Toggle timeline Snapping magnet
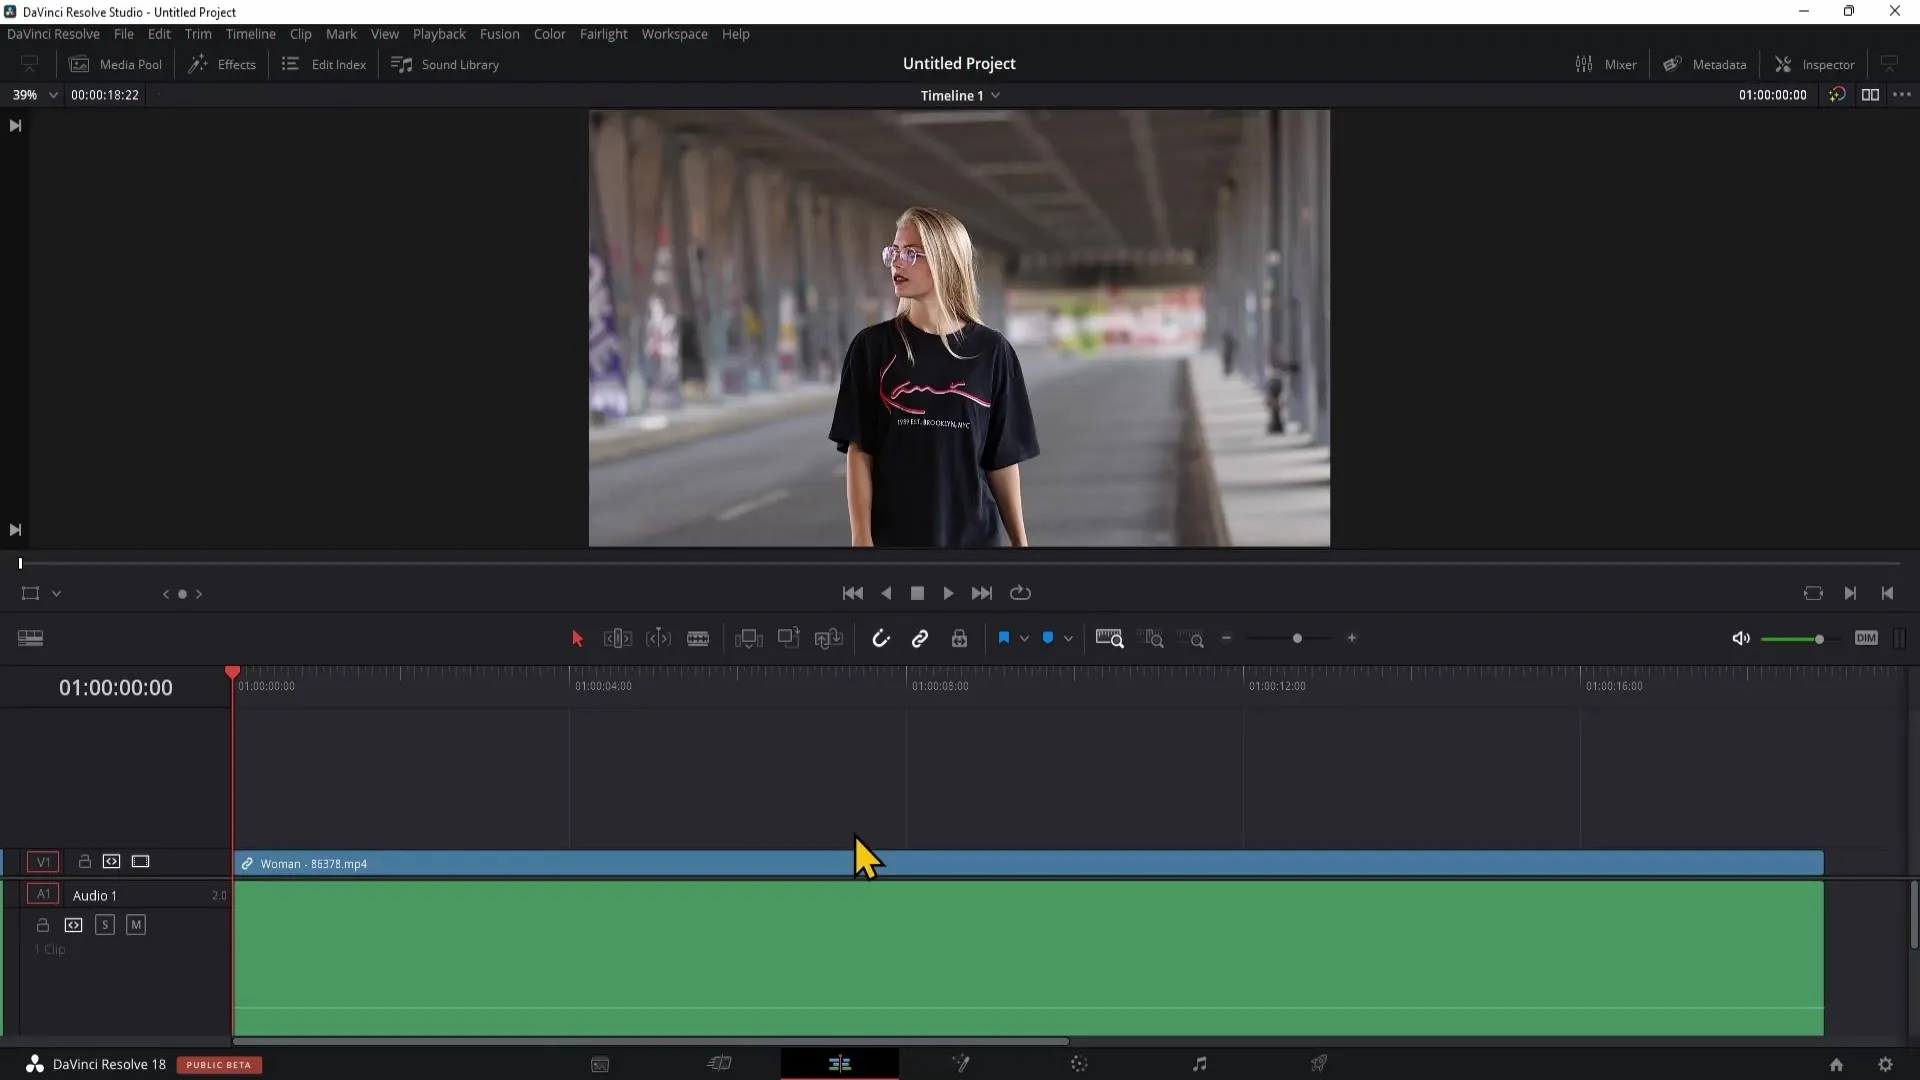 click(880, 639)
